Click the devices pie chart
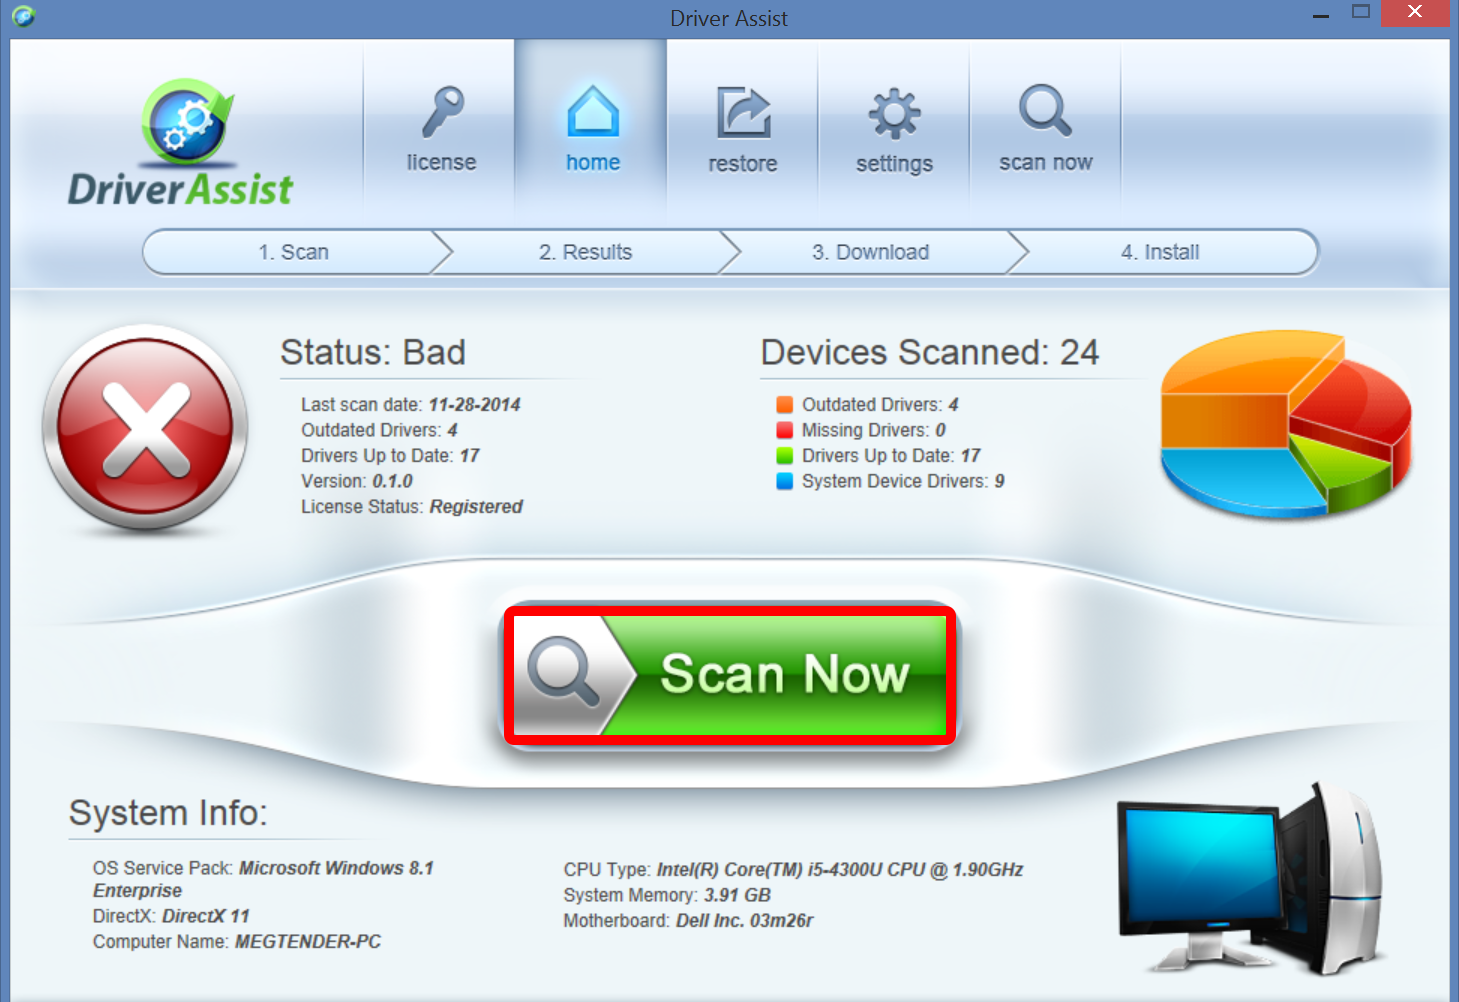Screen dimensions: 1459x1002 click(x=1286, y=424)
